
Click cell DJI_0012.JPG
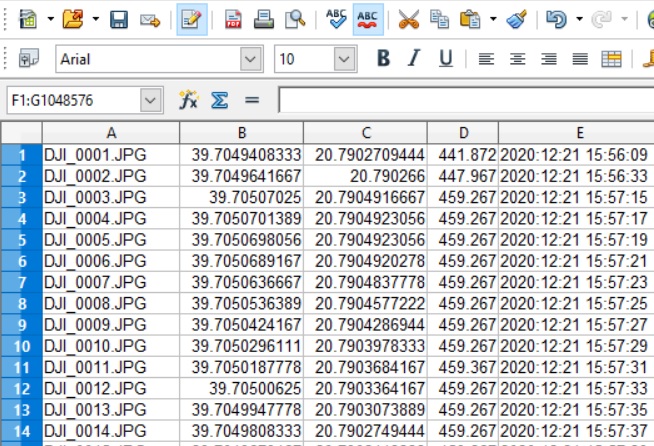click(x=111, y=388)
